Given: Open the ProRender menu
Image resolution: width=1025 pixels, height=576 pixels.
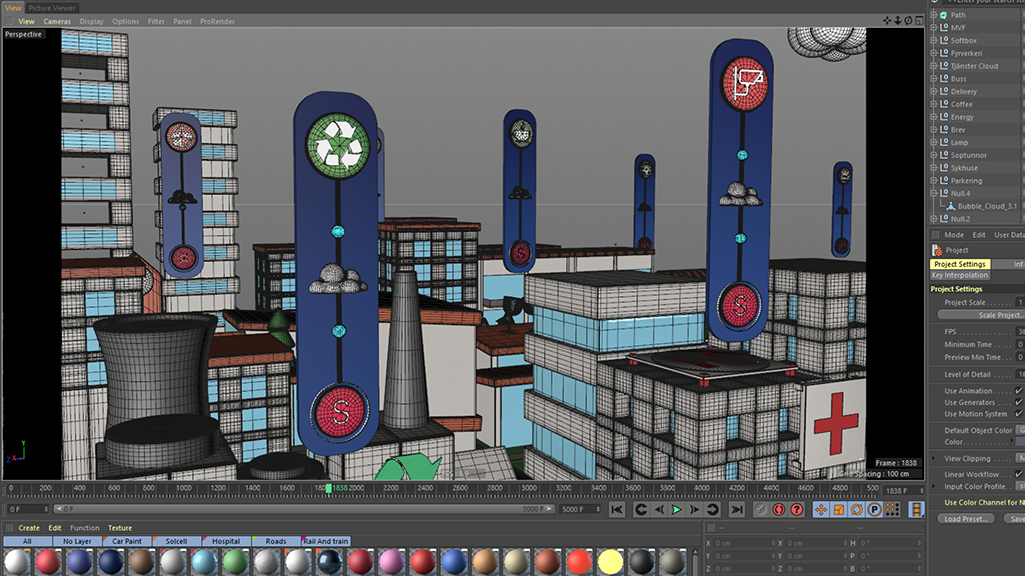Looking at the screenshot, I should tap(217, 22).
